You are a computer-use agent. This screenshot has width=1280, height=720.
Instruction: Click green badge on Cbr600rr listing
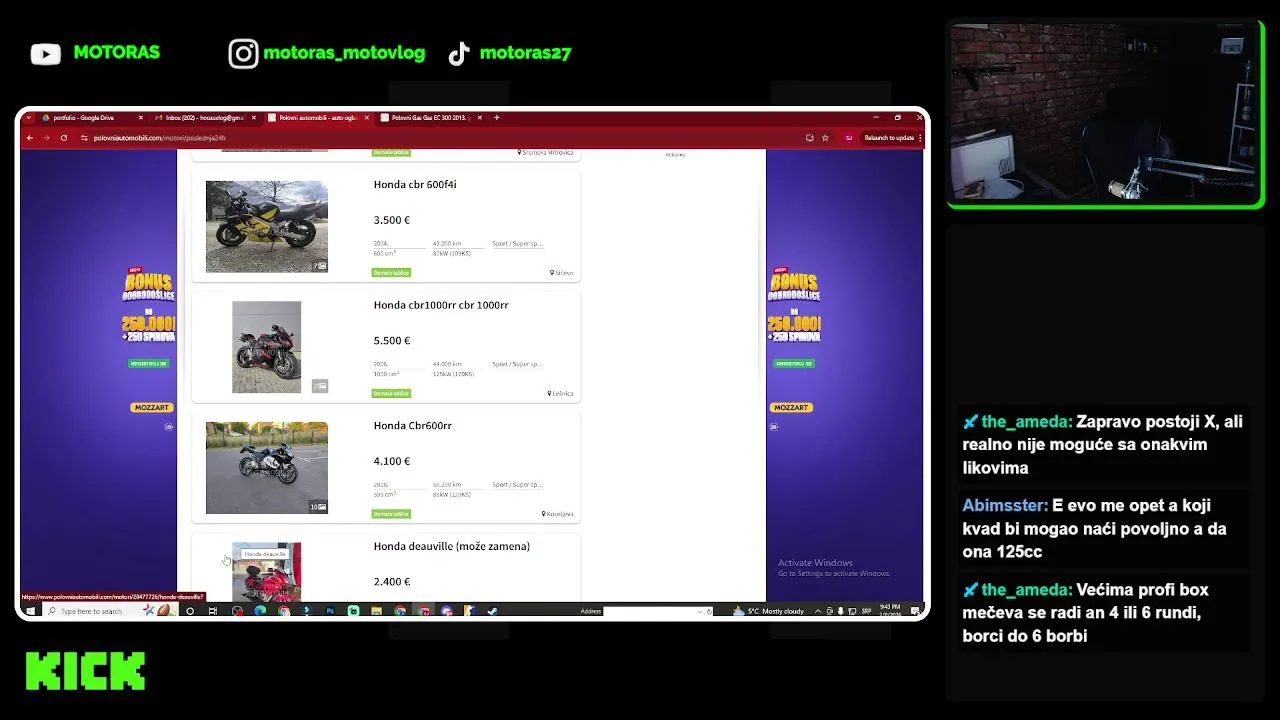click(391, 514)
